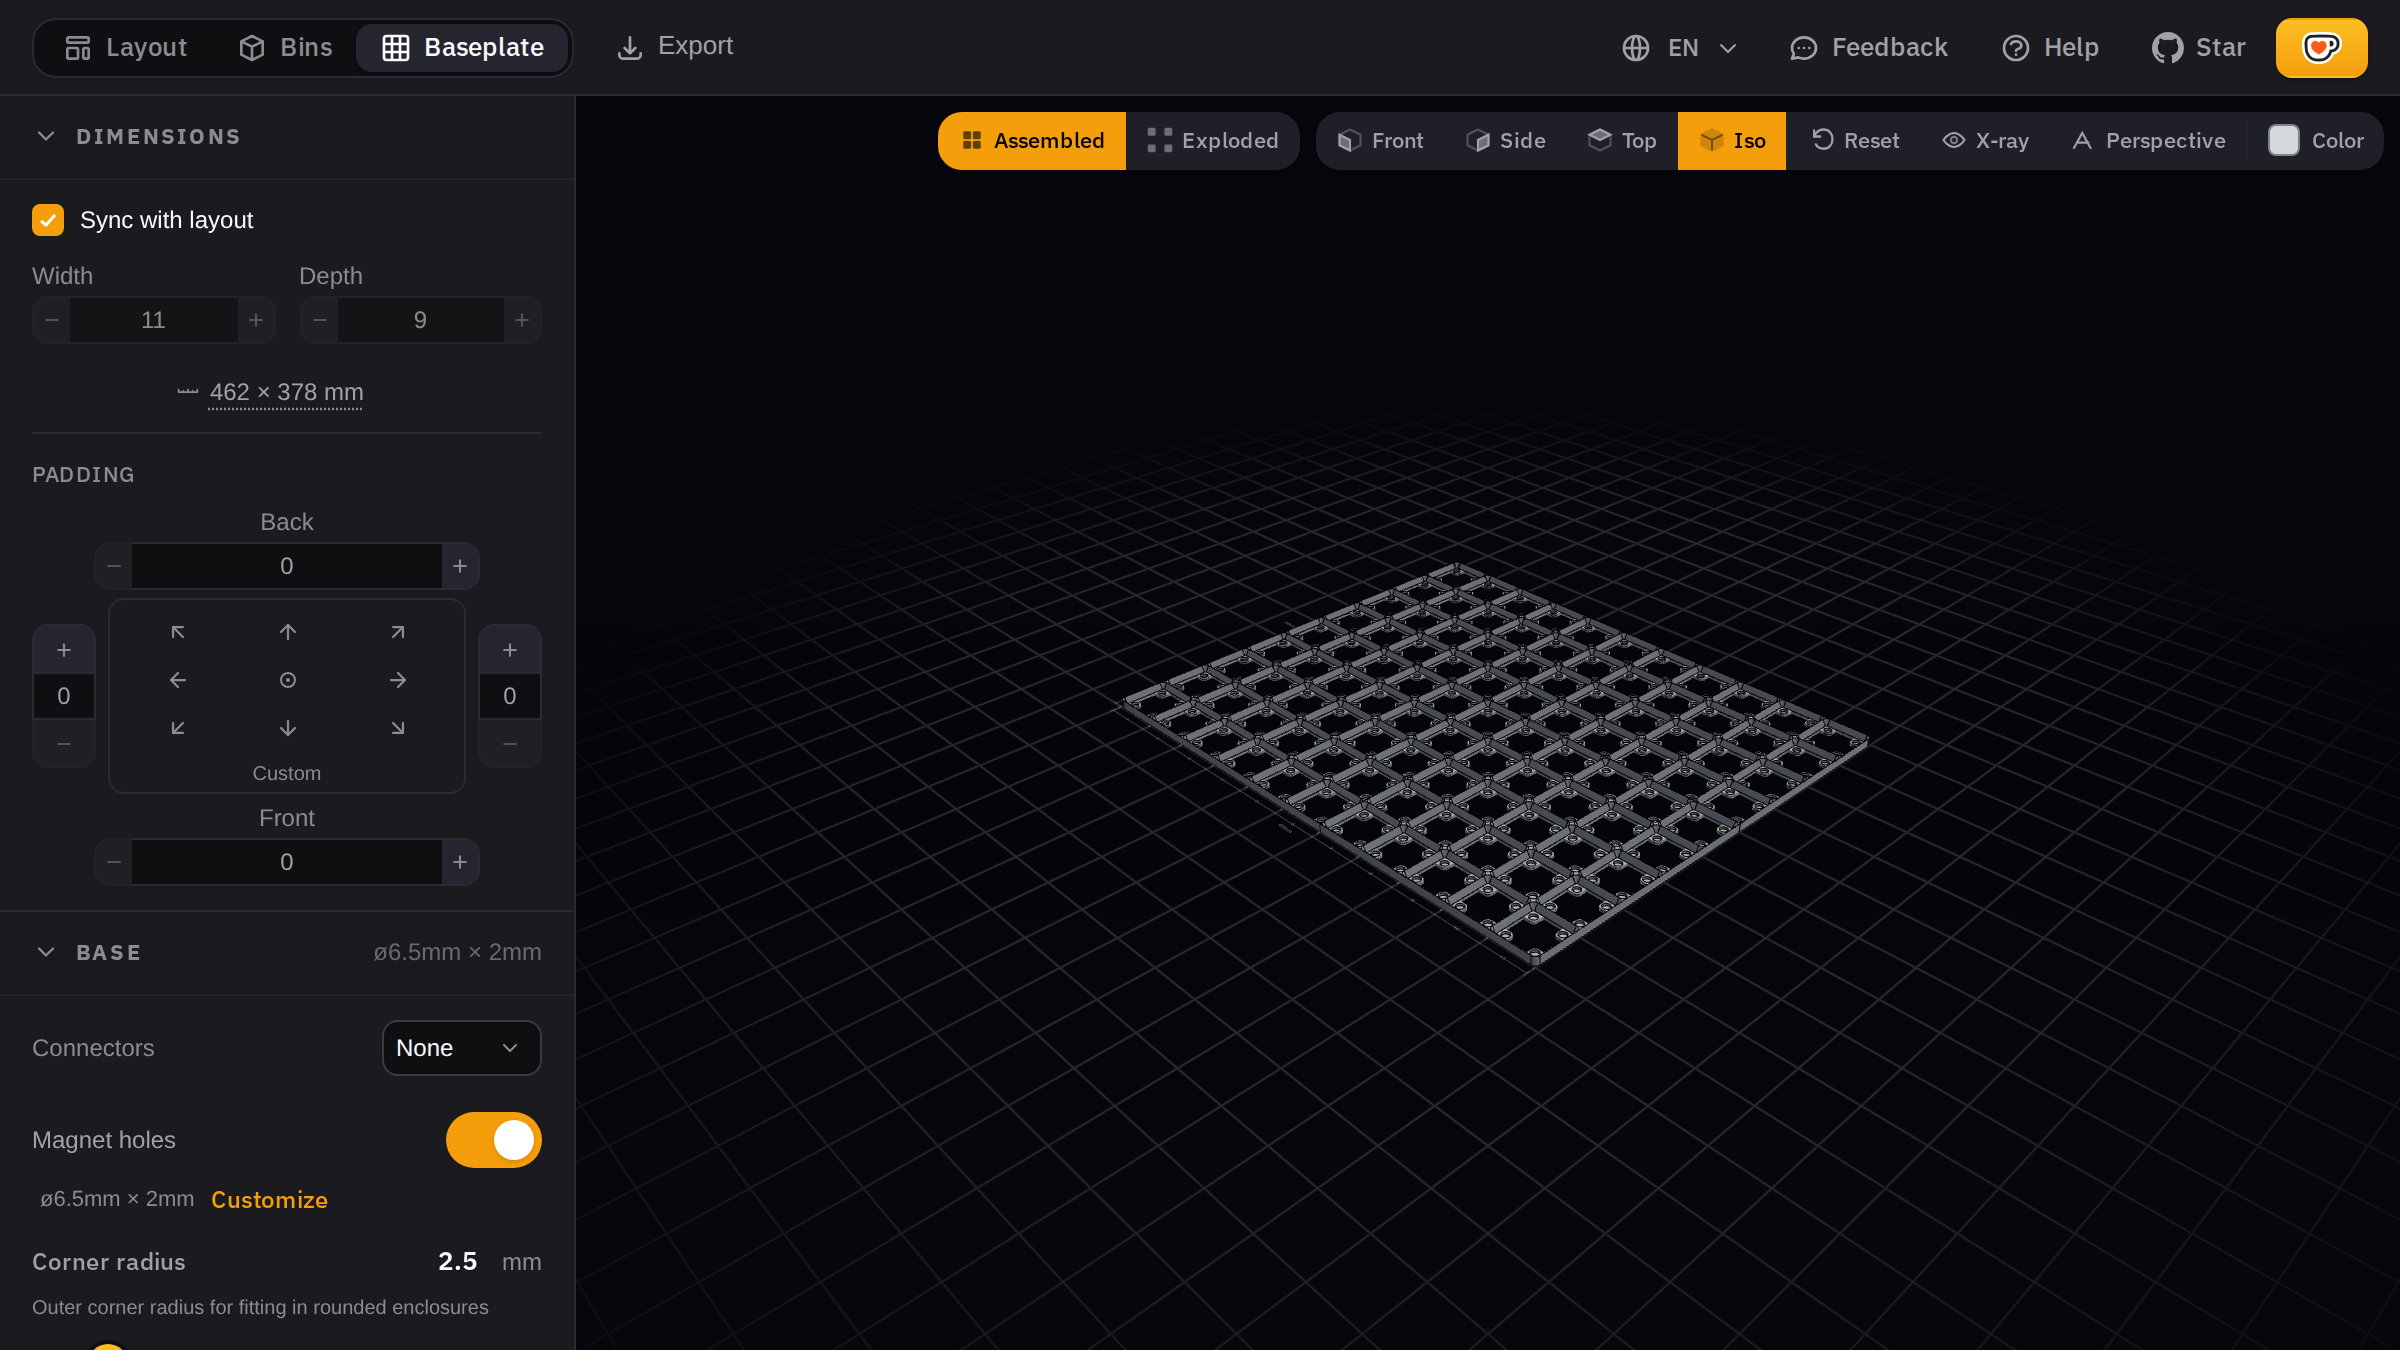Decrease the Width value
This screenshot has height=1350, width=2400.
[52, 320]
